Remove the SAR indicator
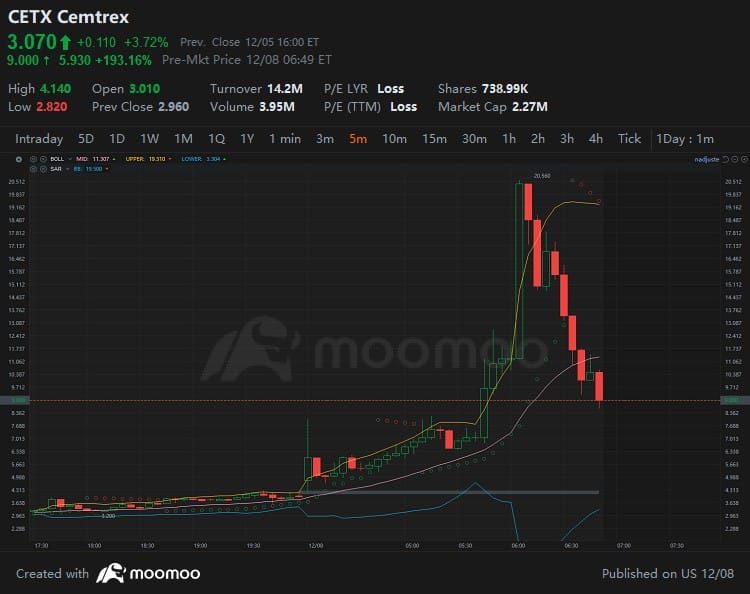750x594 pixels. [x=42, y=170]
